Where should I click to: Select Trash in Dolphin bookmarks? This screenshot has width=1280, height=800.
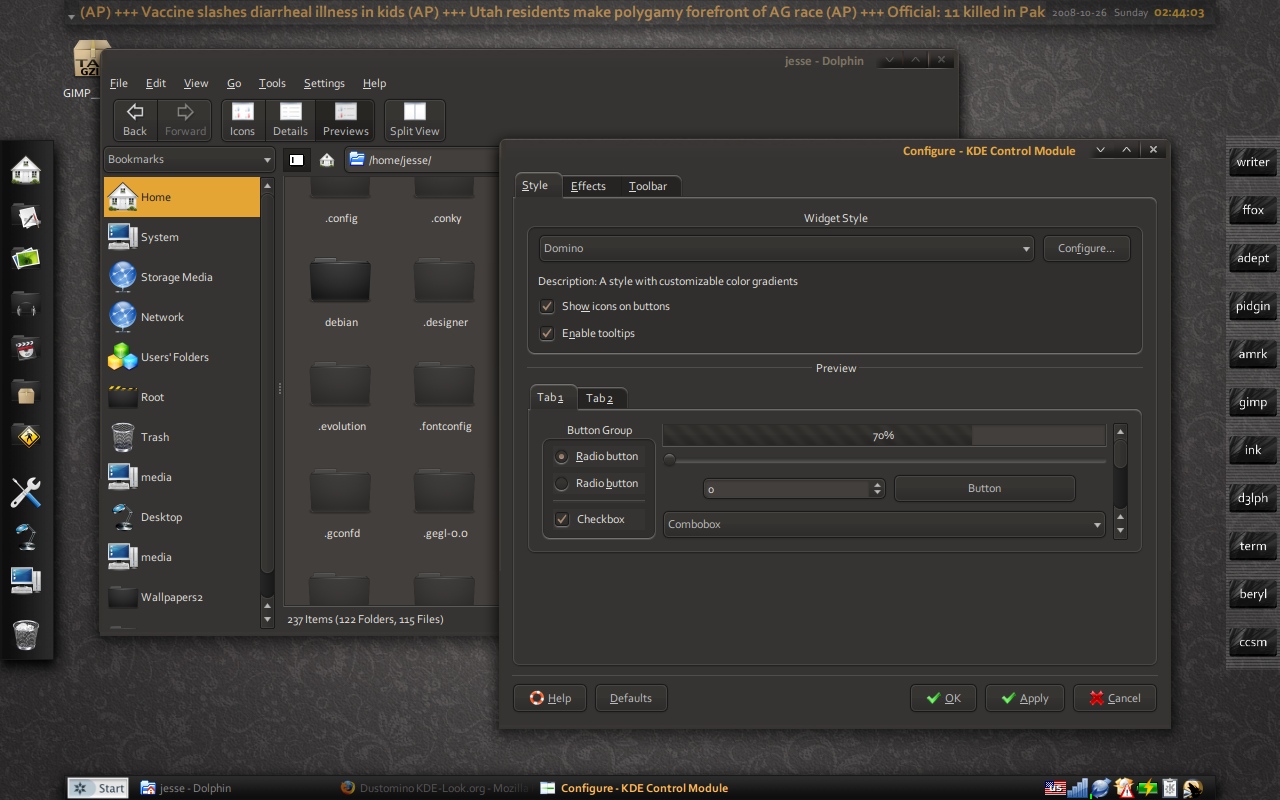[x=182, y=437]
